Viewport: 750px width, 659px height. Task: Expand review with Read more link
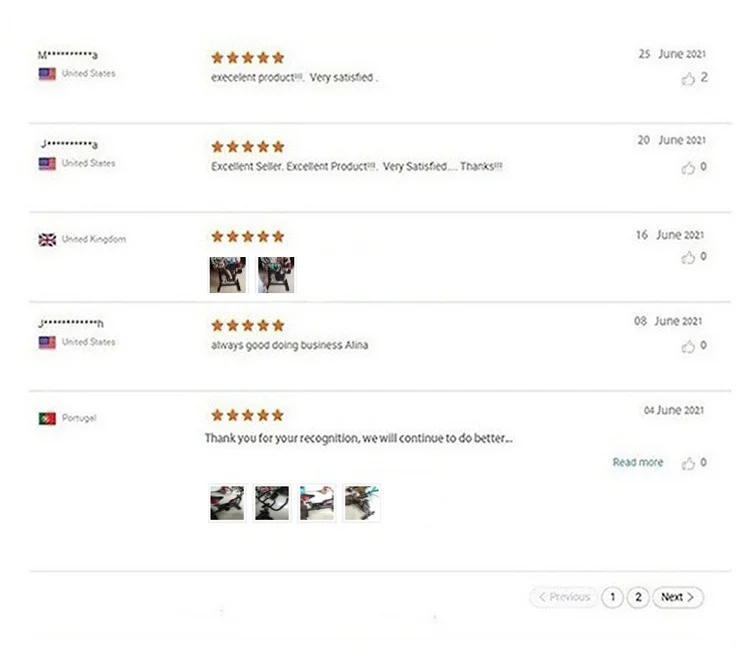click(638, 462)
